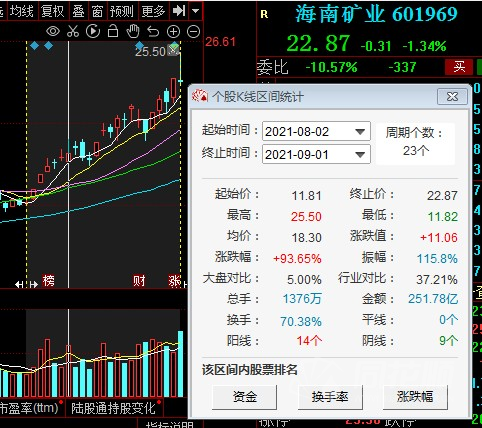Image resolution: width=482 pixels, height=428 pixels.
Task: Open the end date dropdown 2021-09-01
Action: point(316,154)
